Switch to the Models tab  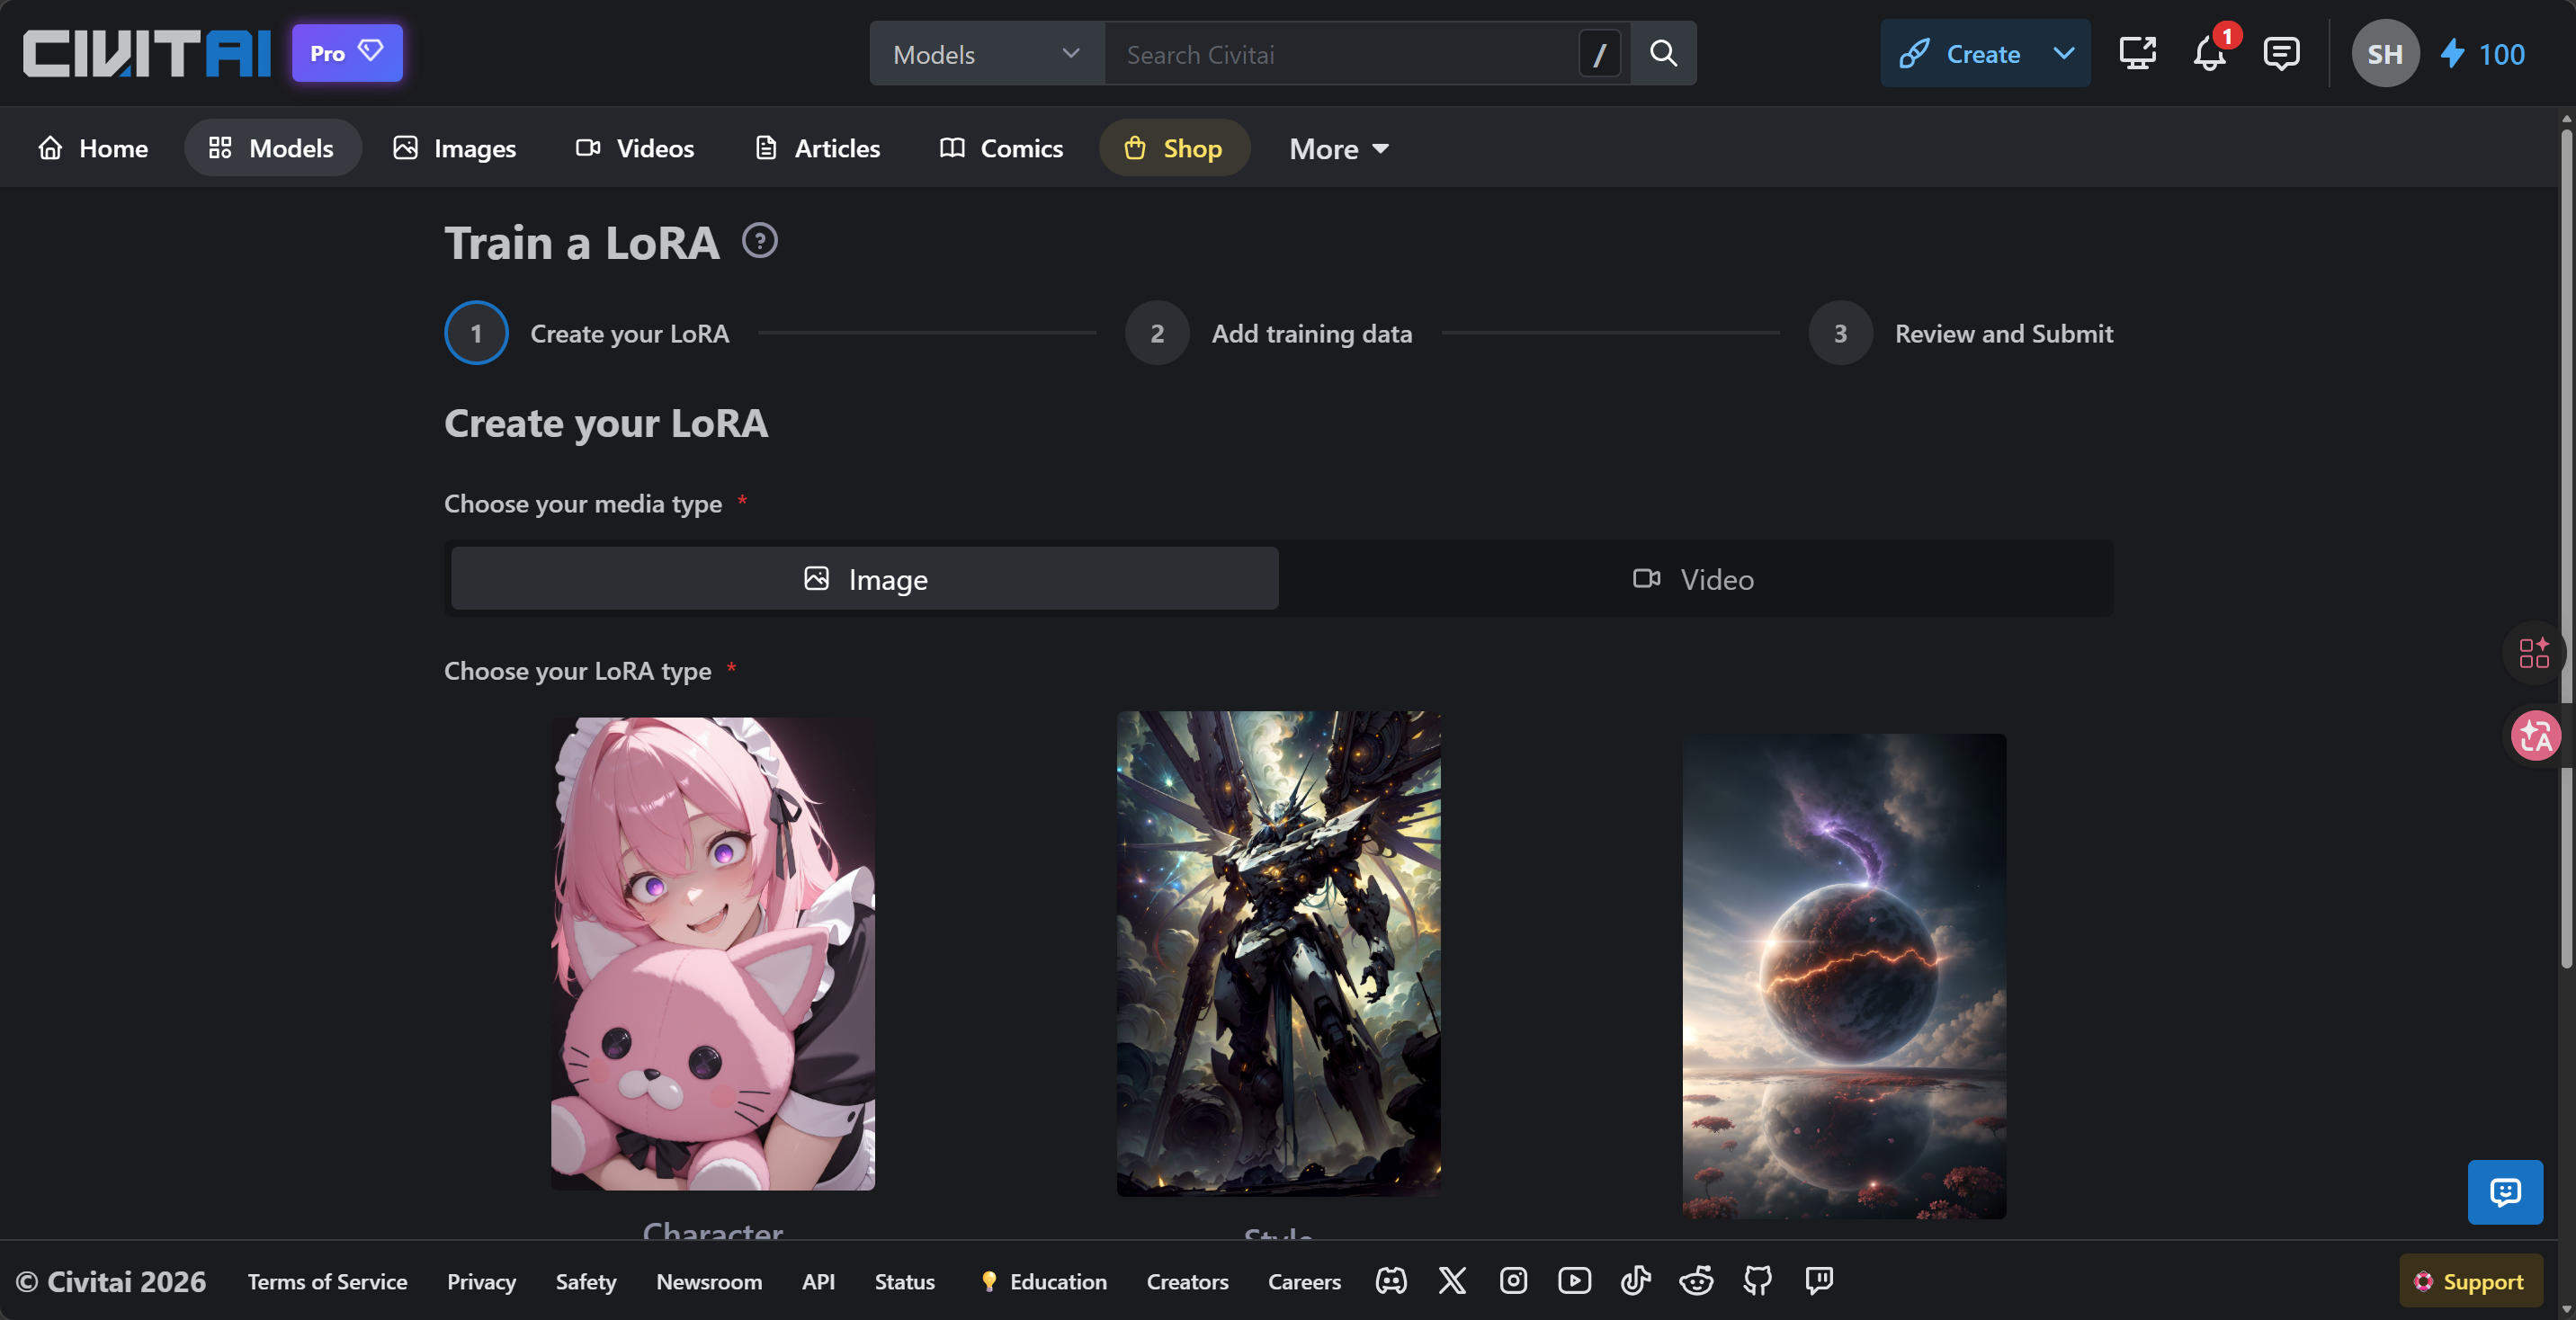(272, 148)
